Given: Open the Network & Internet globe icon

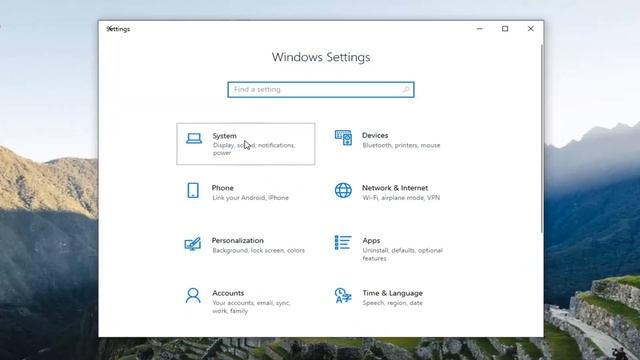Looking at the screenshot, I should pyautogui.click(x=343, y=190).
